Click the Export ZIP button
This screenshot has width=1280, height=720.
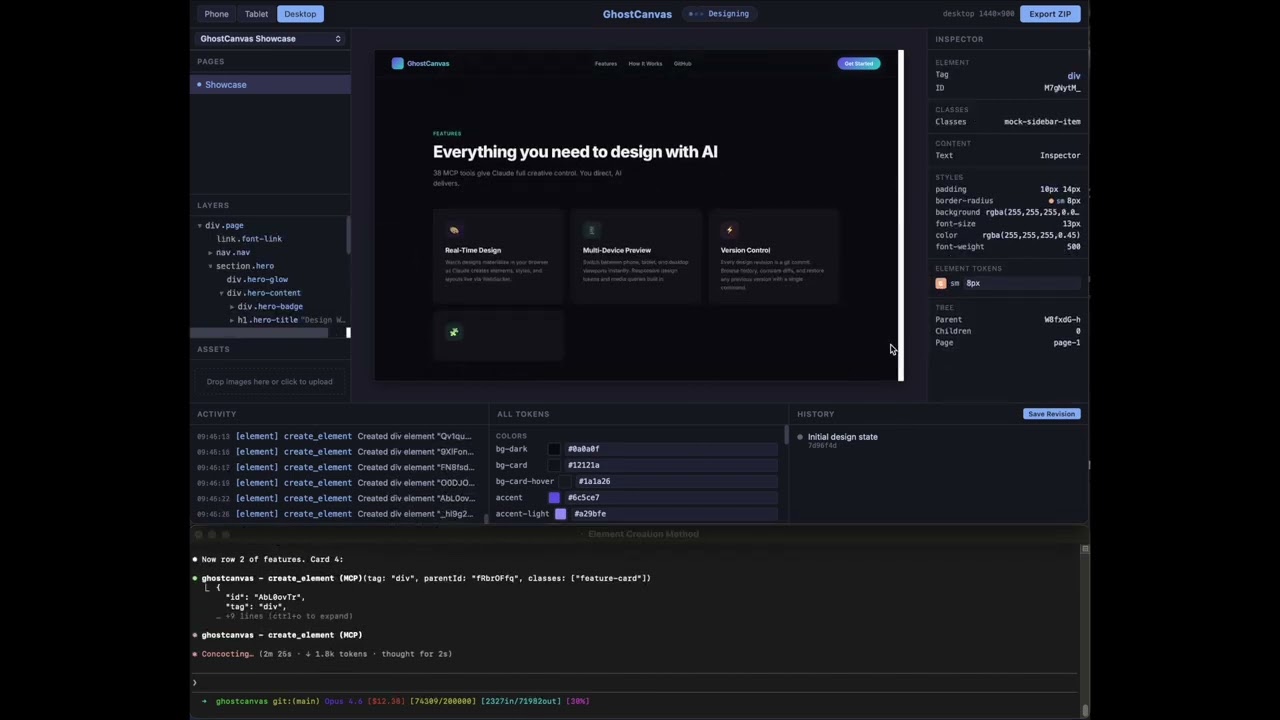point(1050,14)
